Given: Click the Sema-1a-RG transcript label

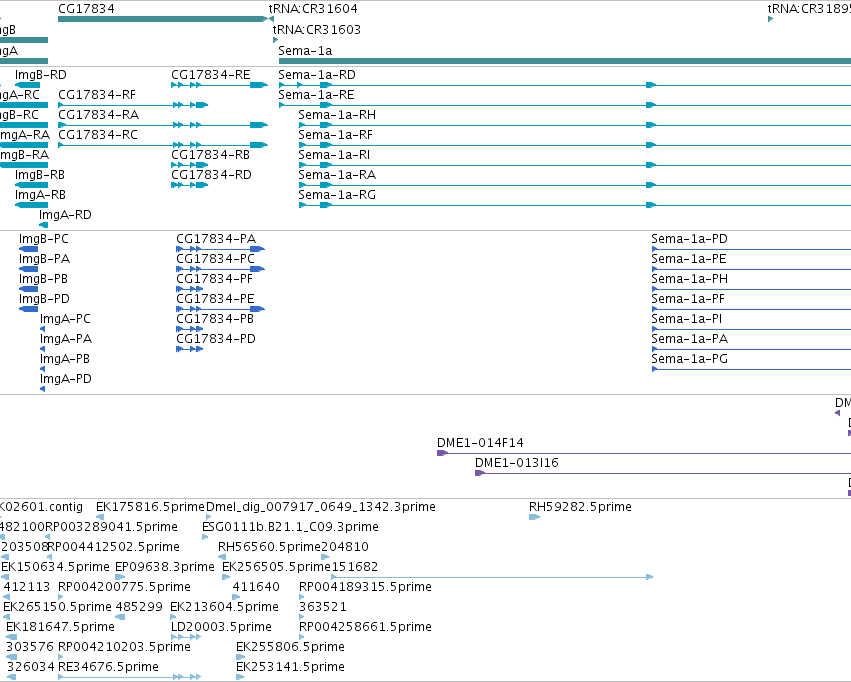Looking at the screenshot, I should (337, 195).
